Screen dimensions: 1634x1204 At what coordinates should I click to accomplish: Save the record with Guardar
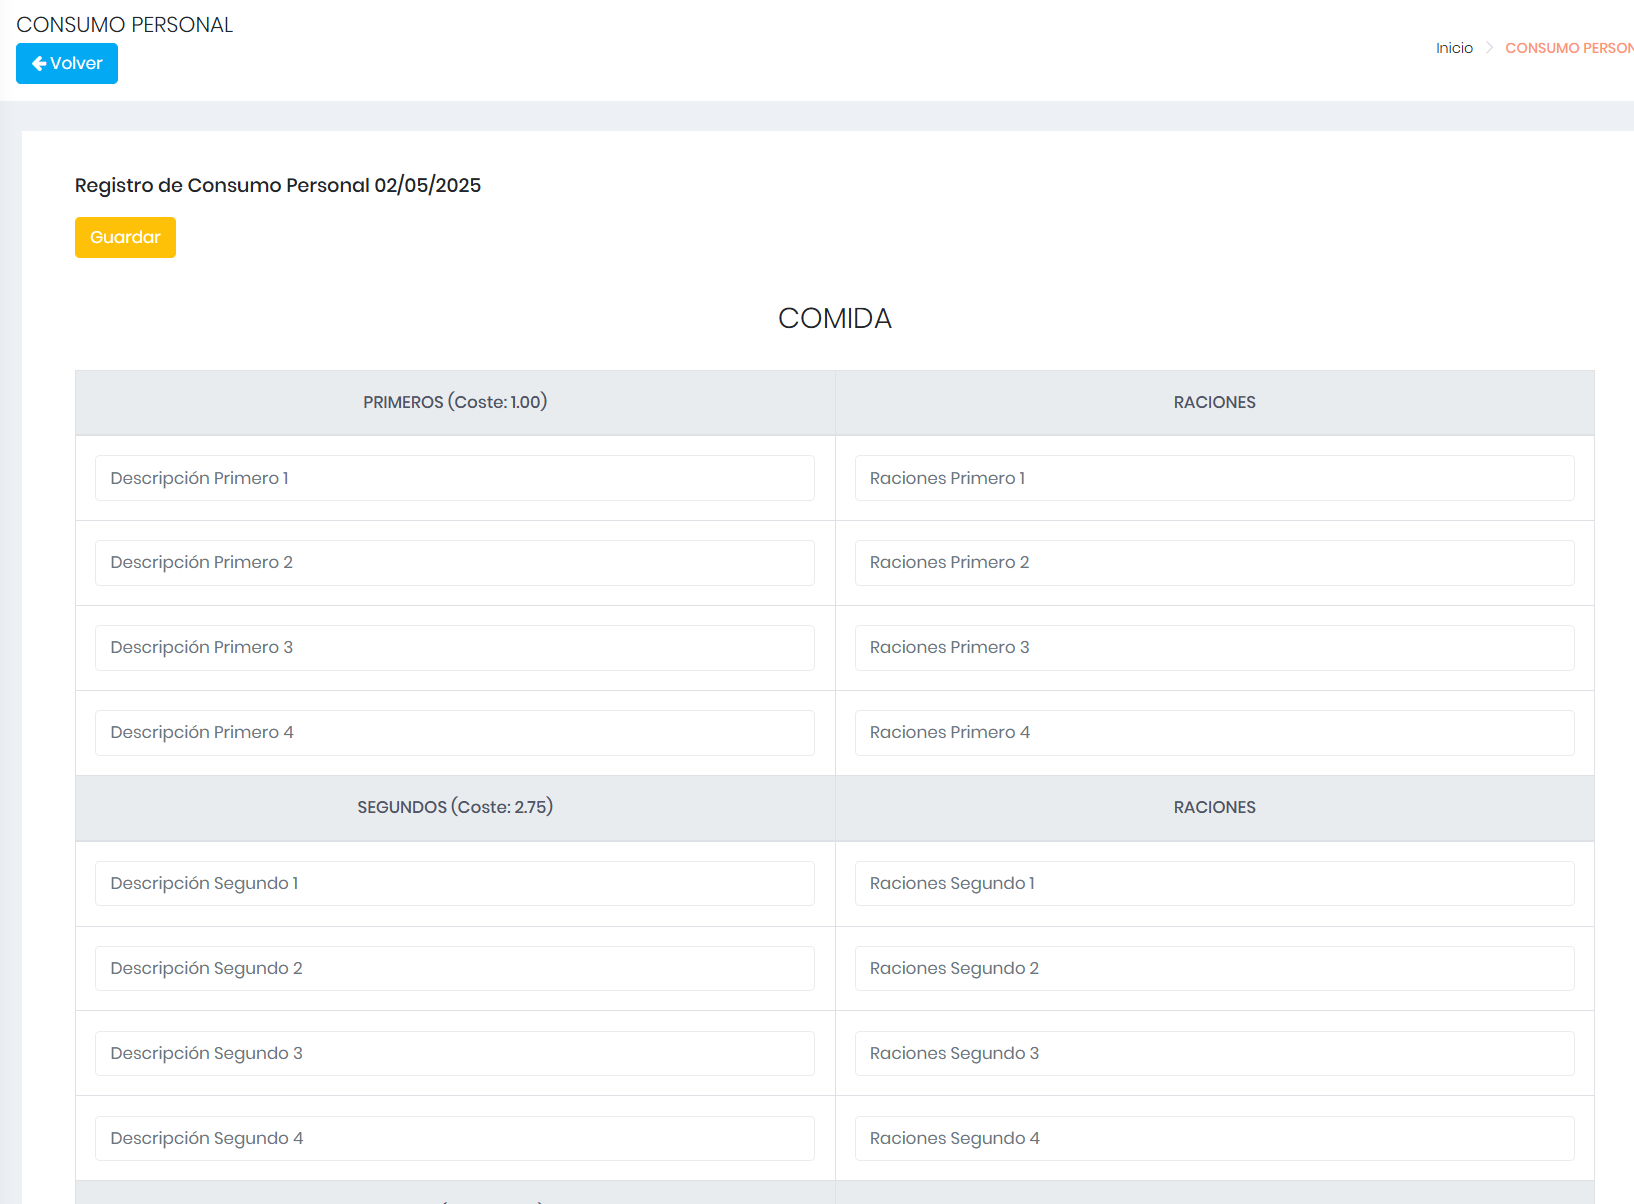pos(125,237)
